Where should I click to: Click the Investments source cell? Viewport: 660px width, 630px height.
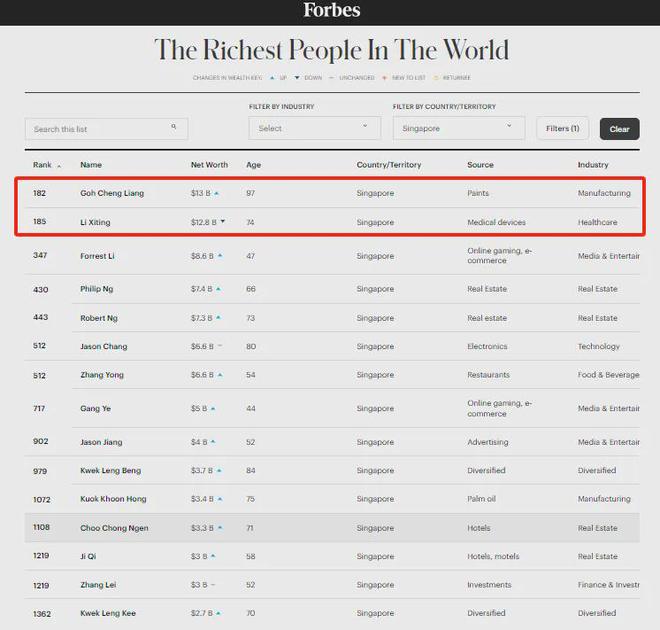click(x=489, y=585)
